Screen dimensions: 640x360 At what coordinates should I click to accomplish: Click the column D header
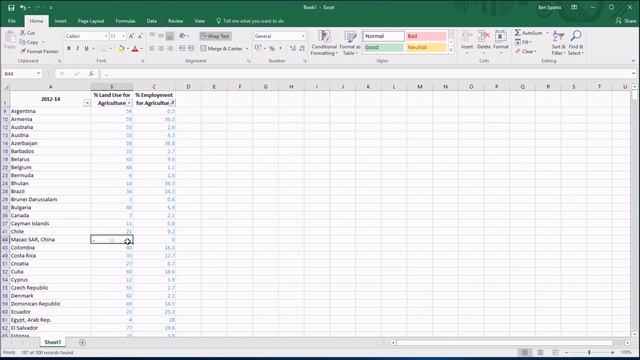(x=188, y=87)
